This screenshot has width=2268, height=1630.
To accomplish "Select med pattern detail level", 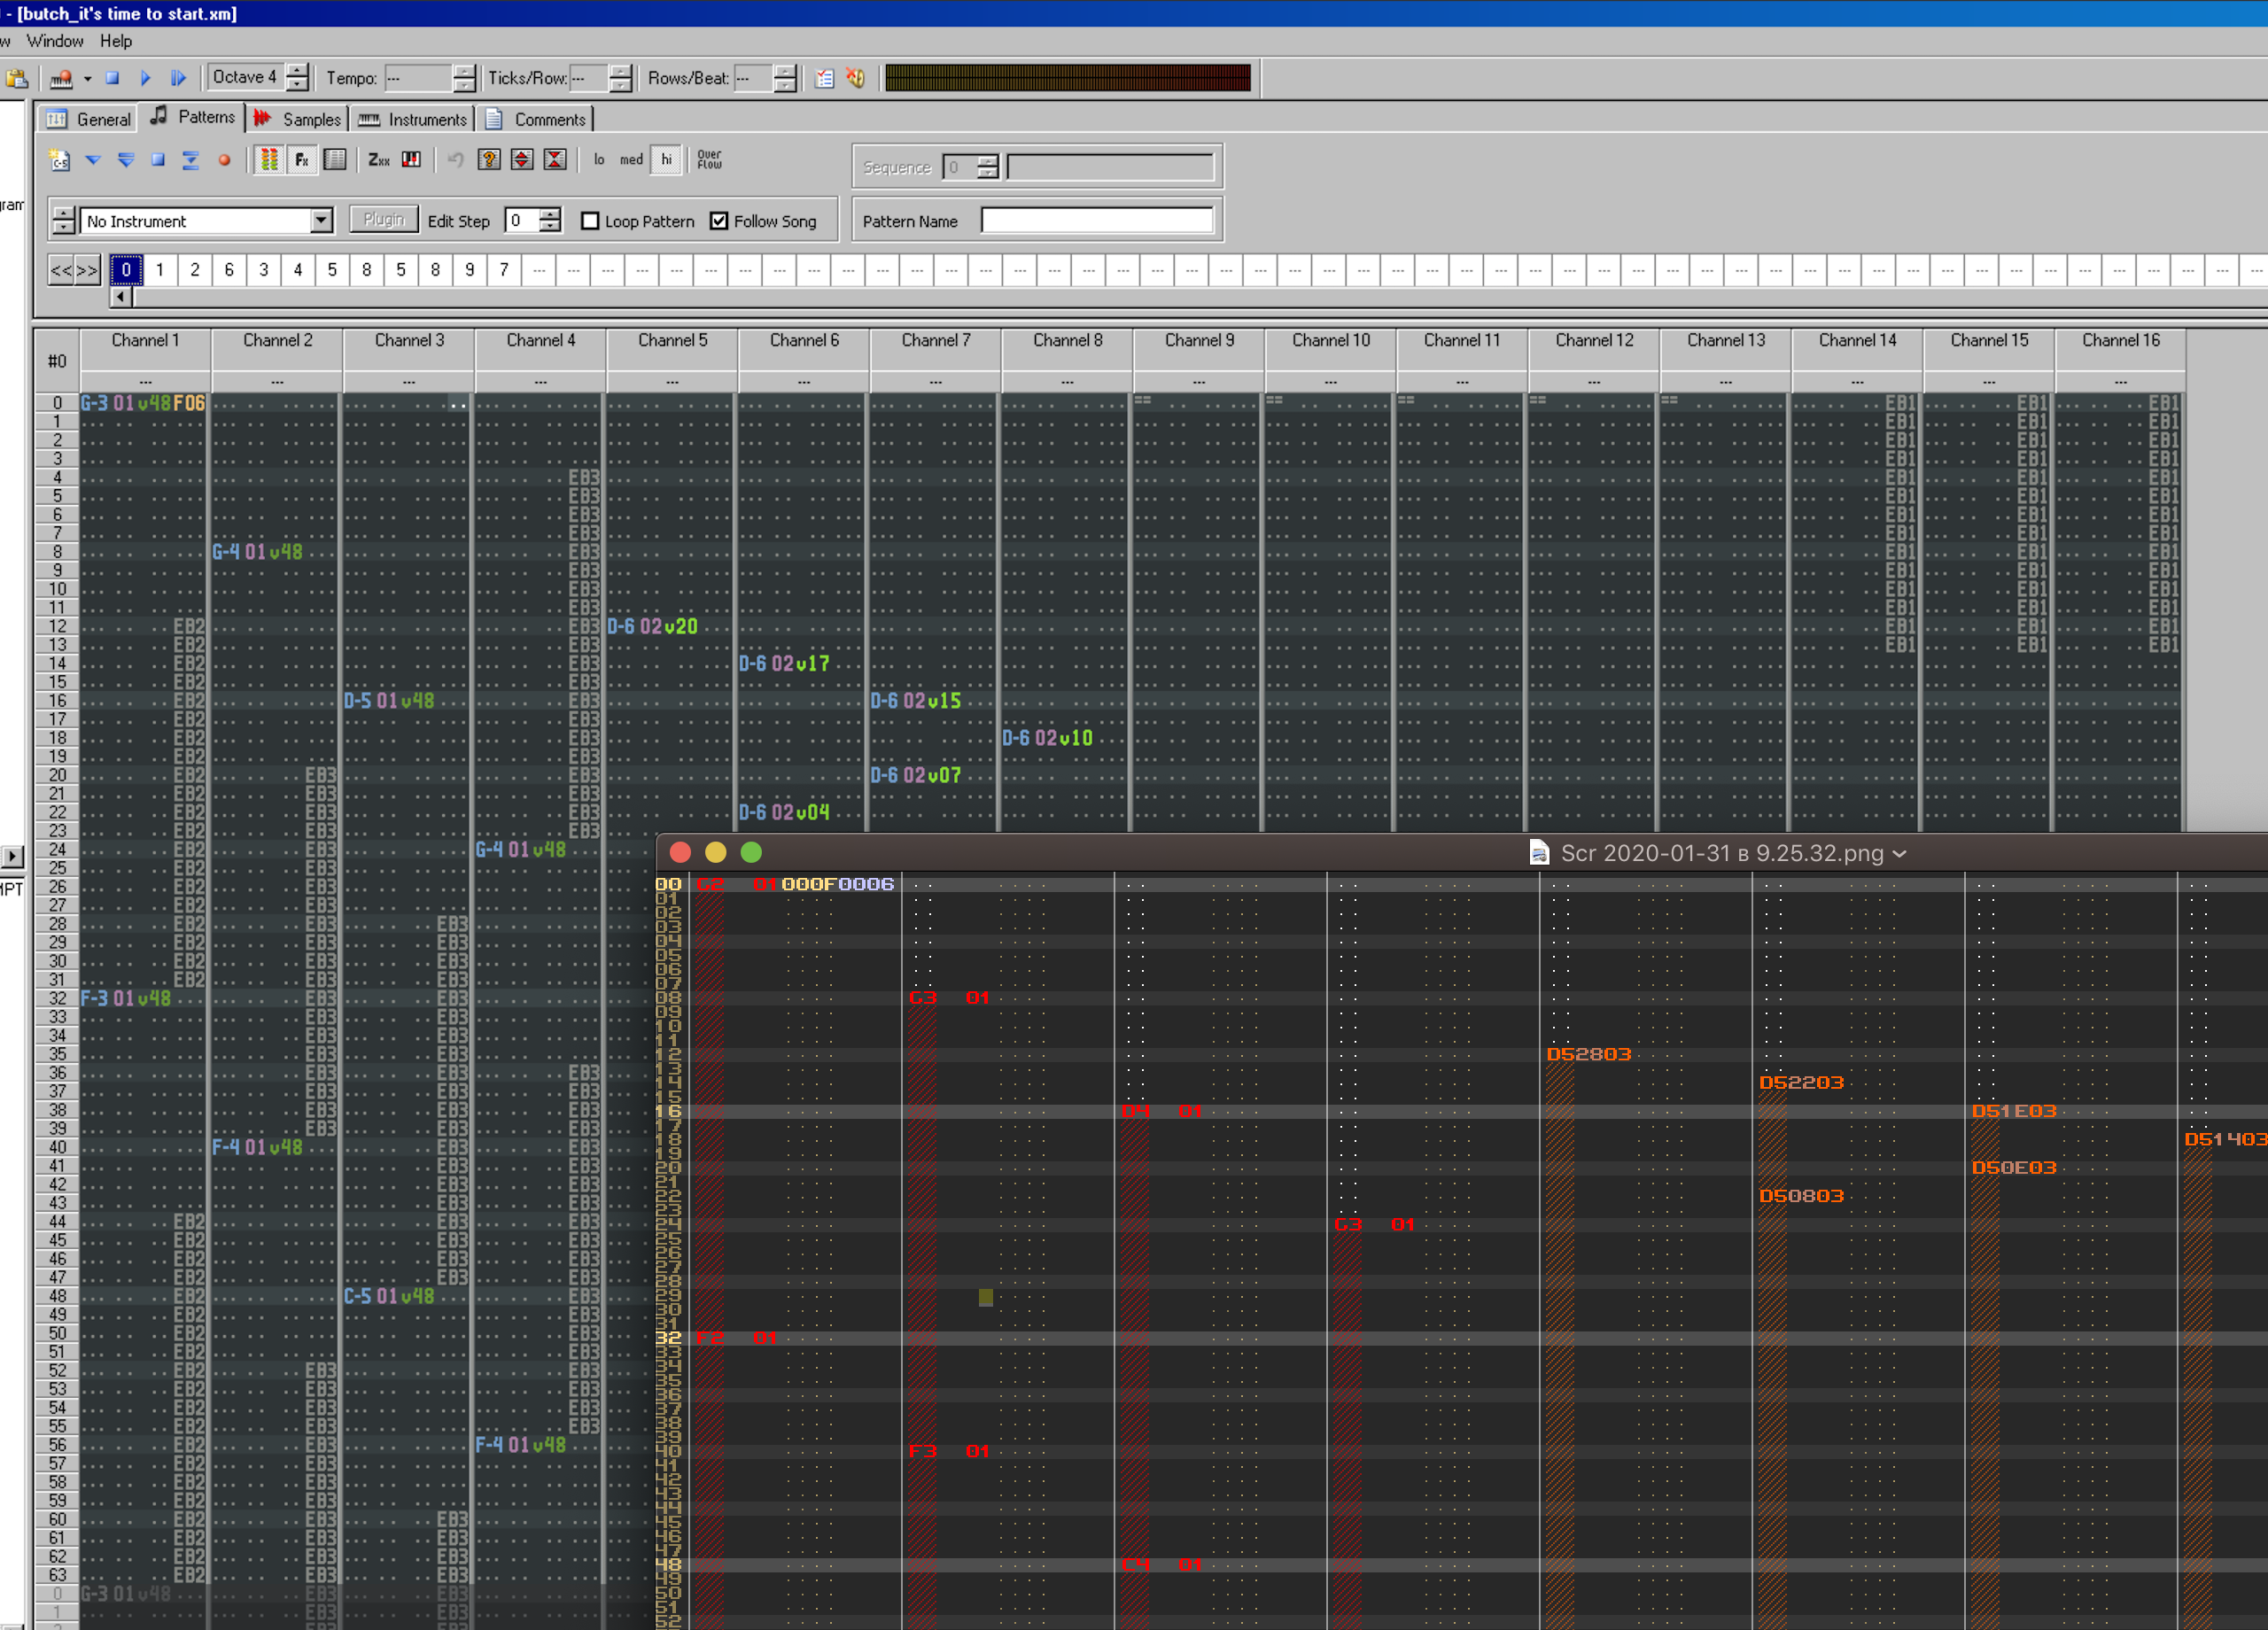I will (632, 160).
